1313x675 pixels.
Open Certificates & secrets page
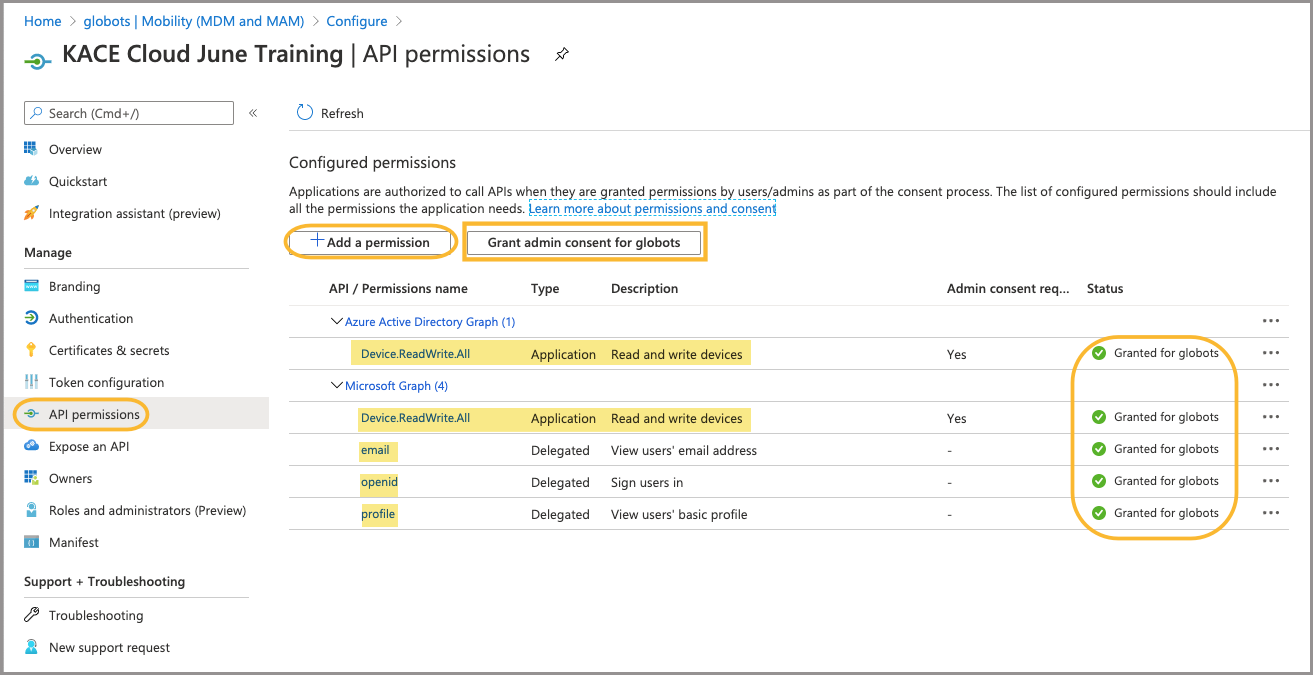coord(109,350)
